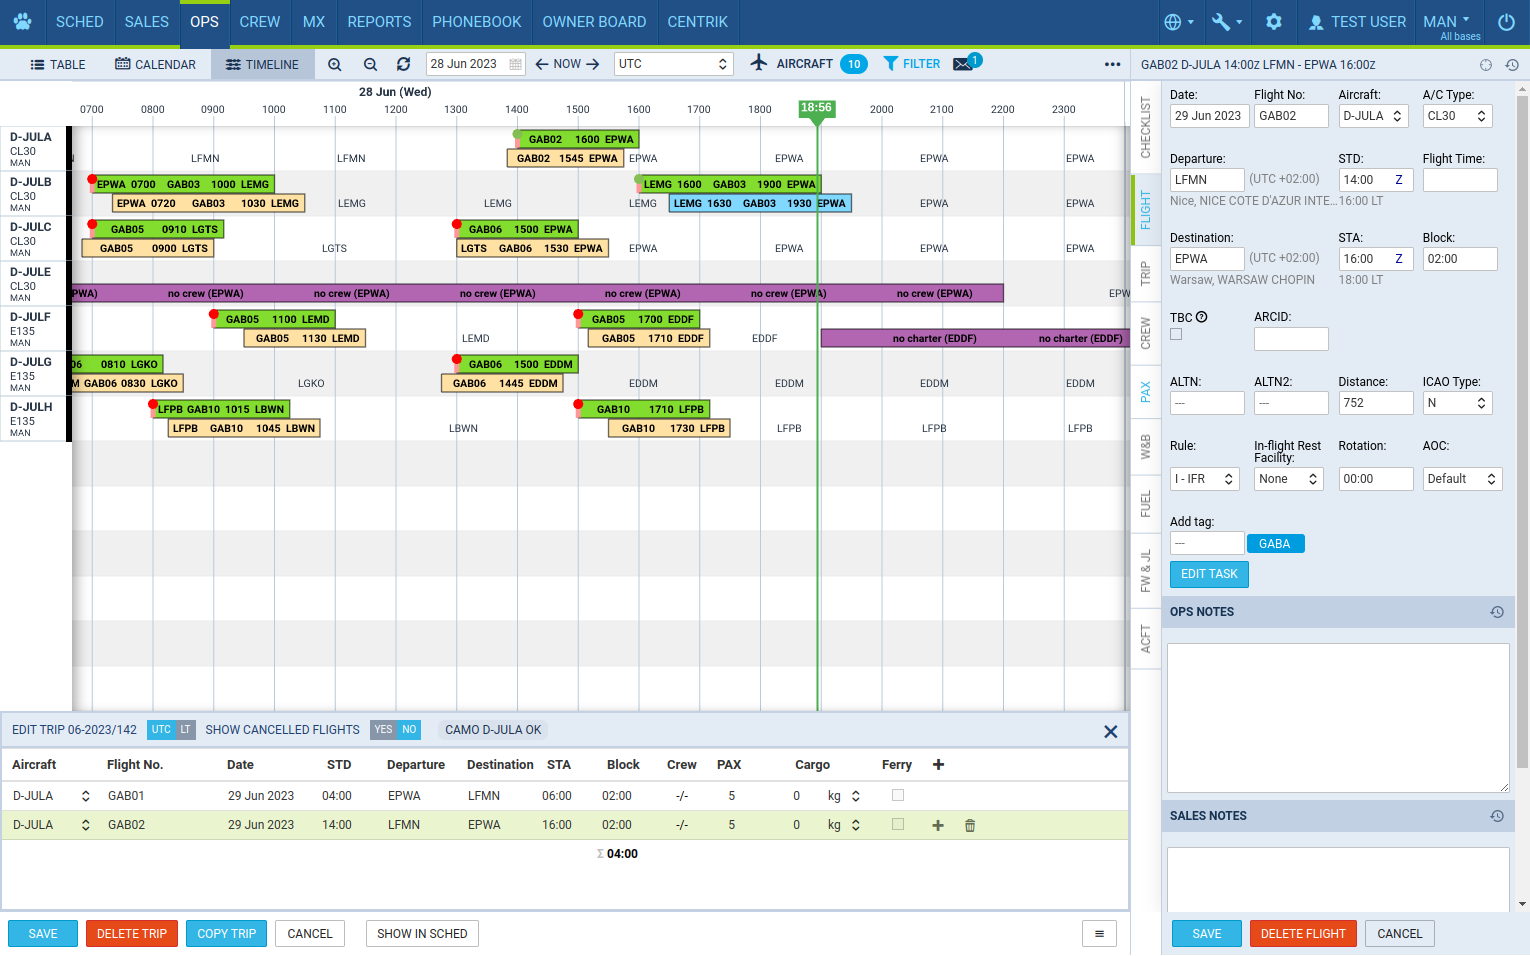Screen dimensions: 1530x956
Task: Open the Rule I - IFR dropdown
Action: (1204, 479)
